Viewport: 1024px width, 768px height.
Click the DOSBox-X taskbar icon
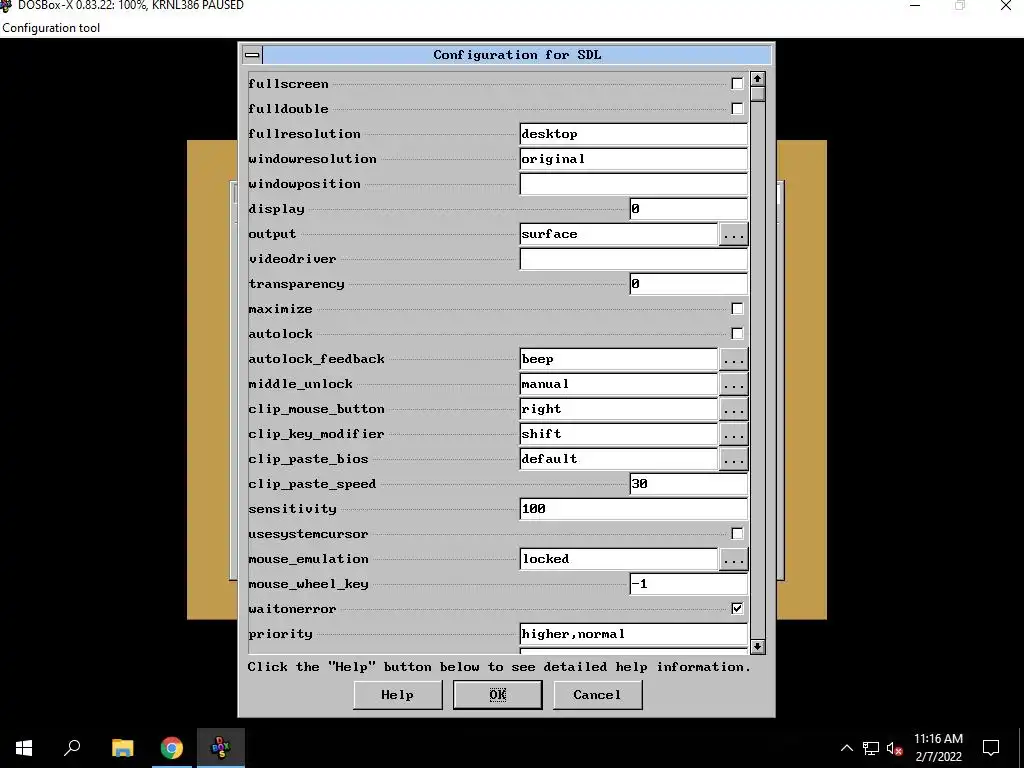coord(221,748)
